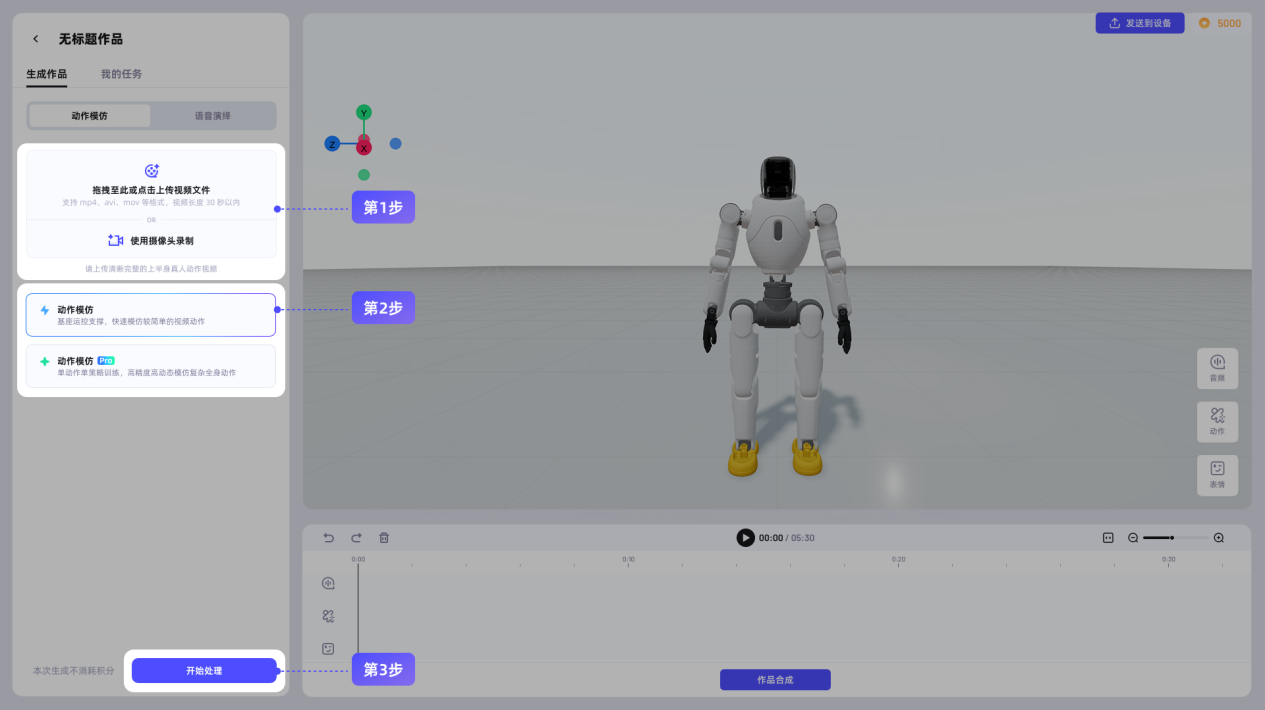
Task: Click the trash delete icon in timeline toolbar
Action: 384,538
